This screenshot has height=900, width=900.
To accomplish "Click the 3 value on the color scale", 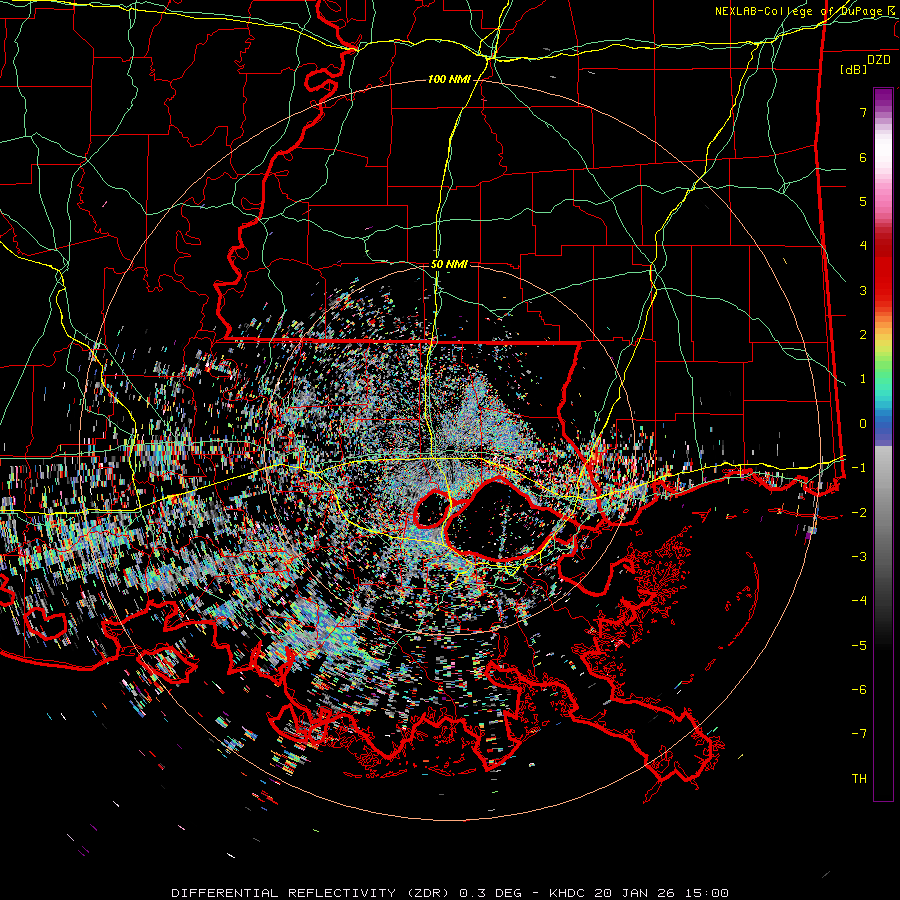I will tap(863, 290).
